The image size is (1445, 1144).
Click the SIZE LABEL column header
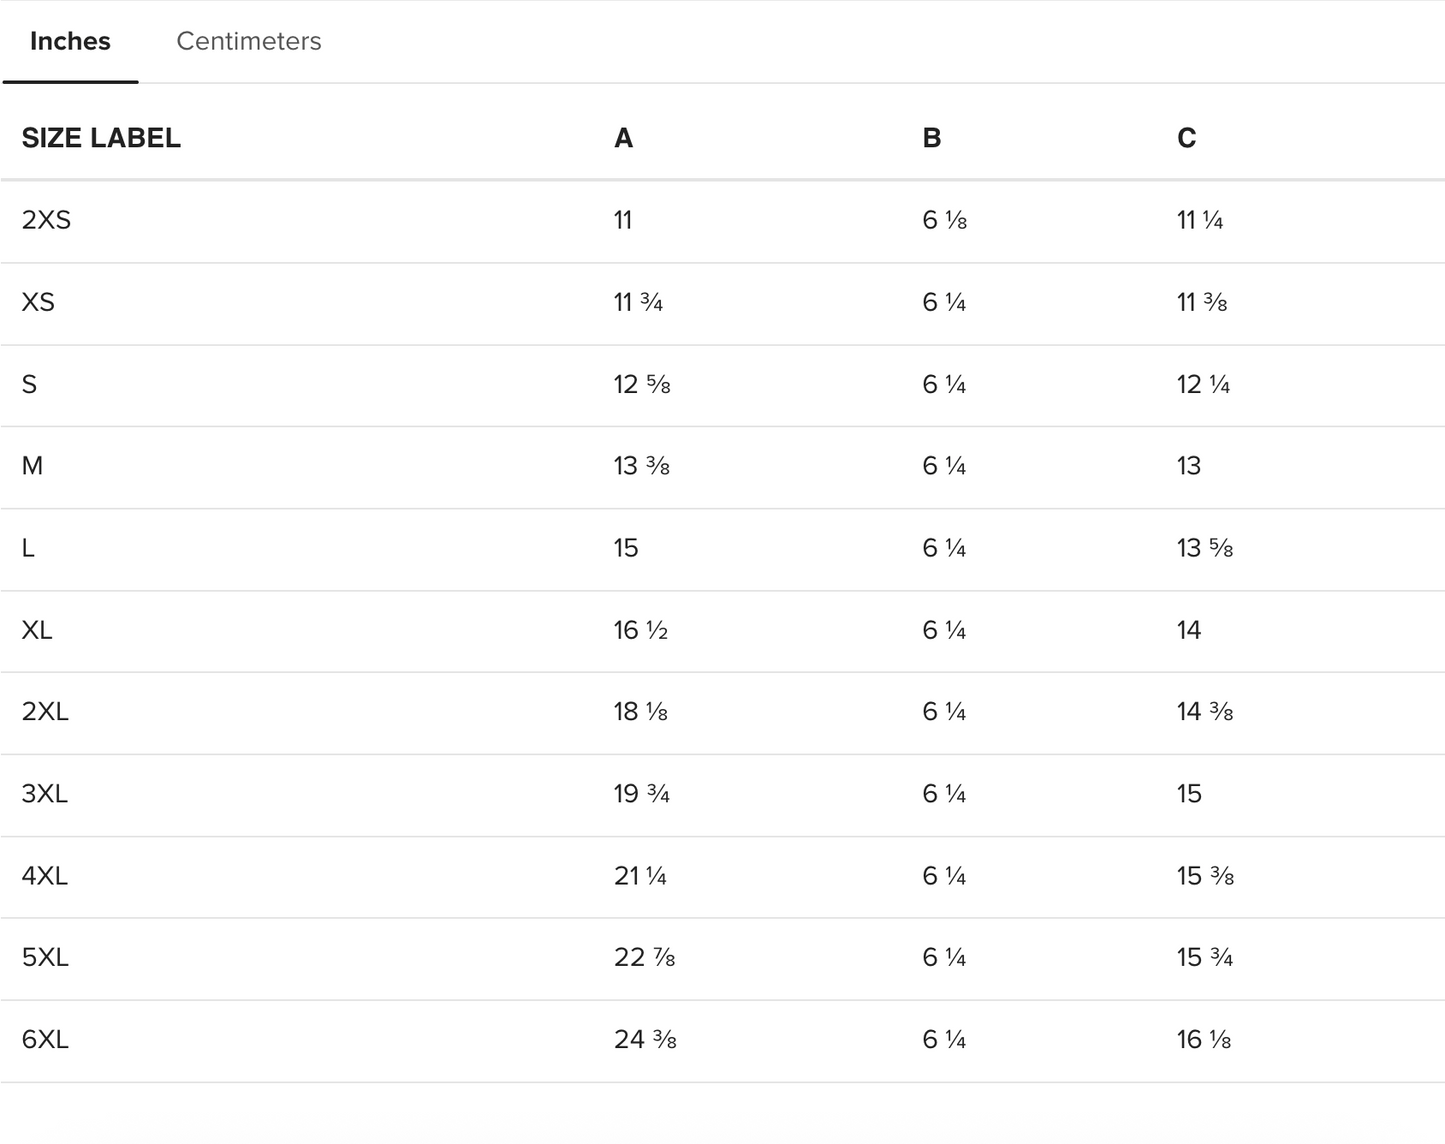[101, 138]
